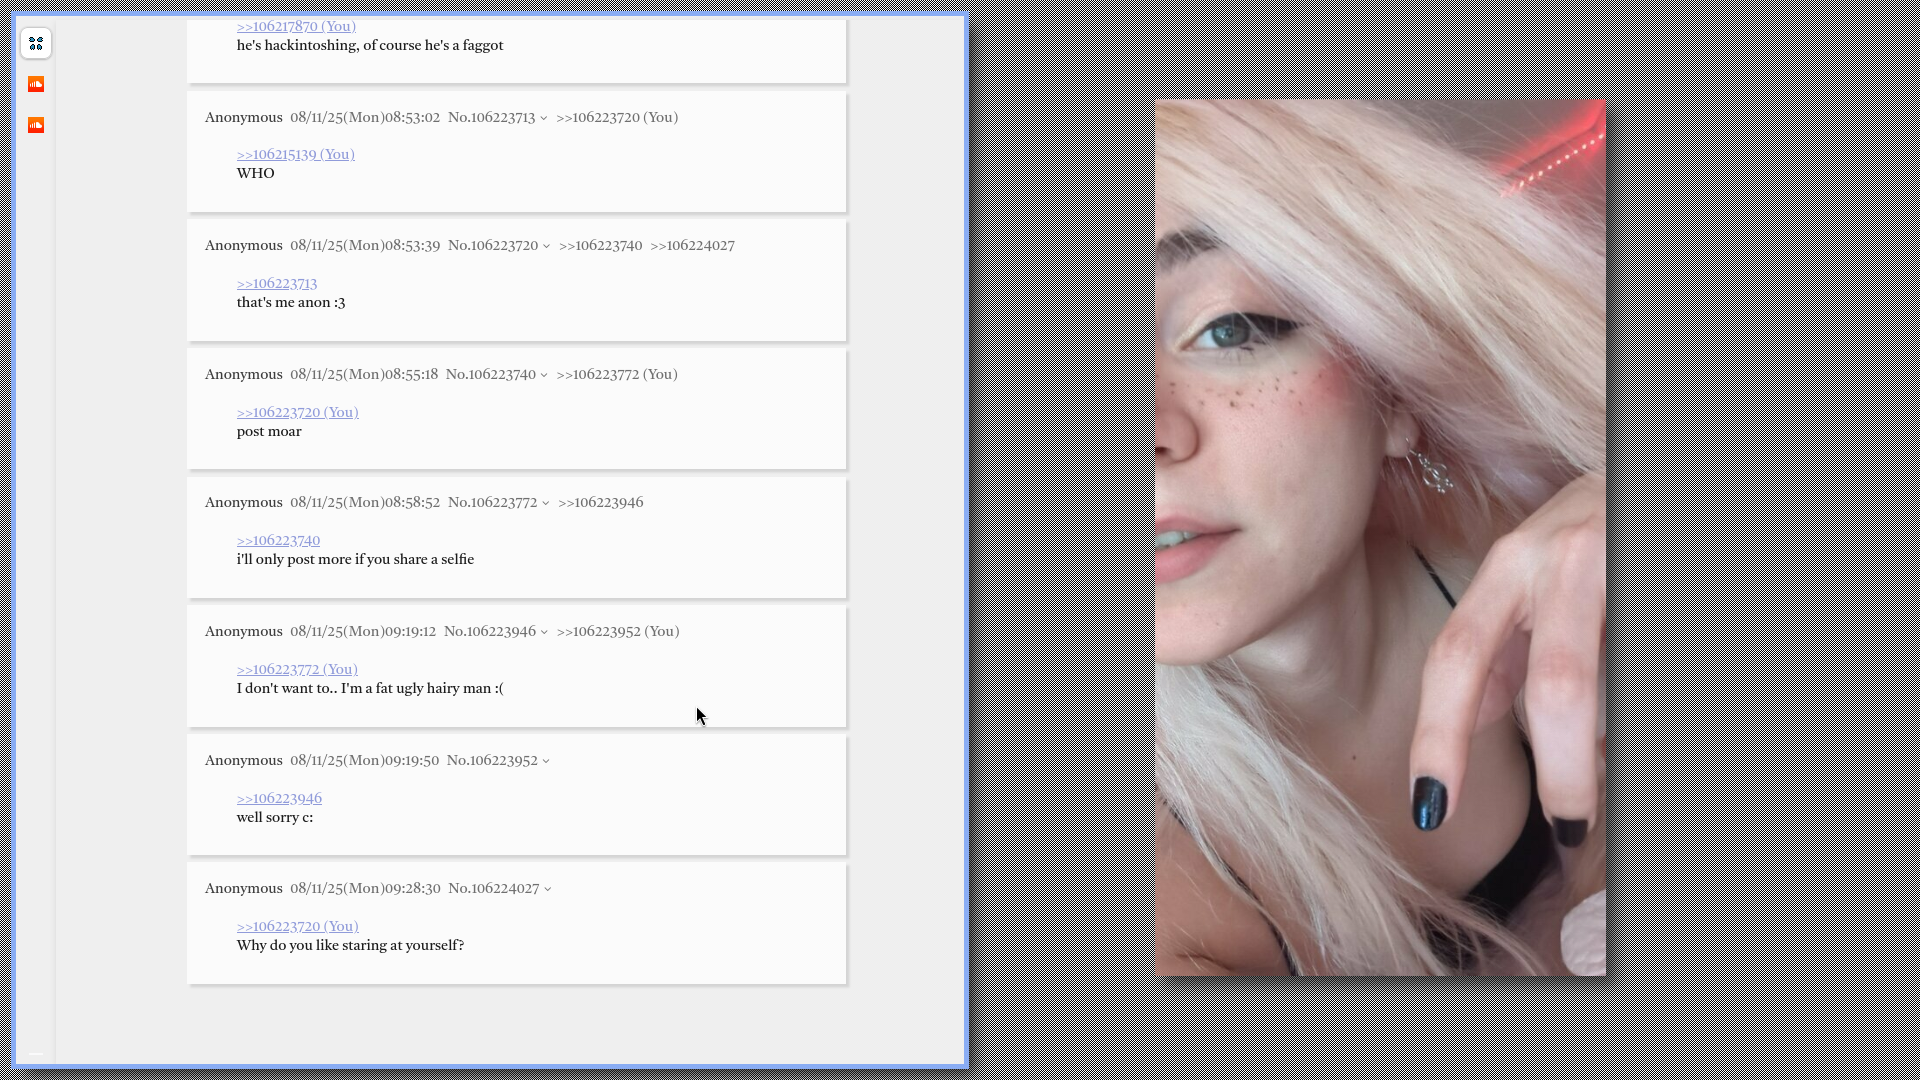Follow the >>106215139 (You) quote link
The height and width of the screenshot is (1080, 1920).
[x=295, y=154]
